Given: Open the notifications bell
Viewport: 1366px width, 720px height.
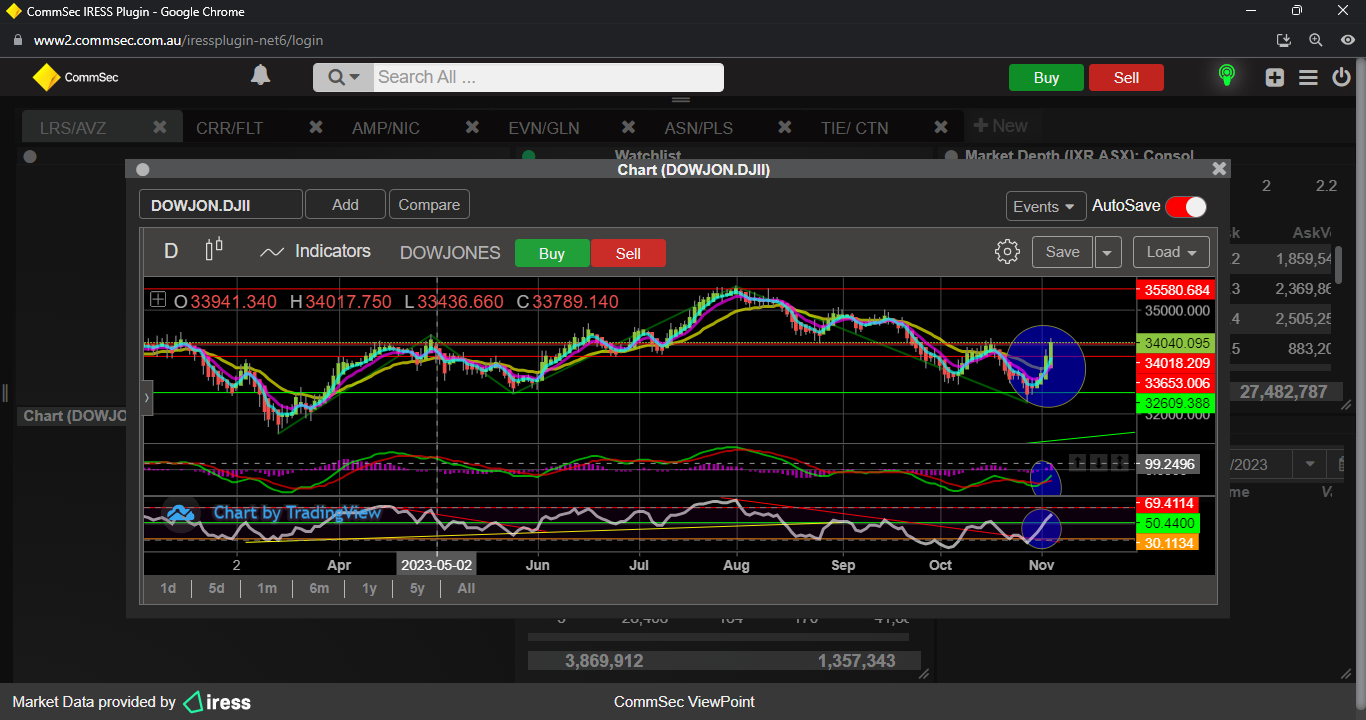Looking at the screenshot, I should pyautogui.click(x=260, y=76).
